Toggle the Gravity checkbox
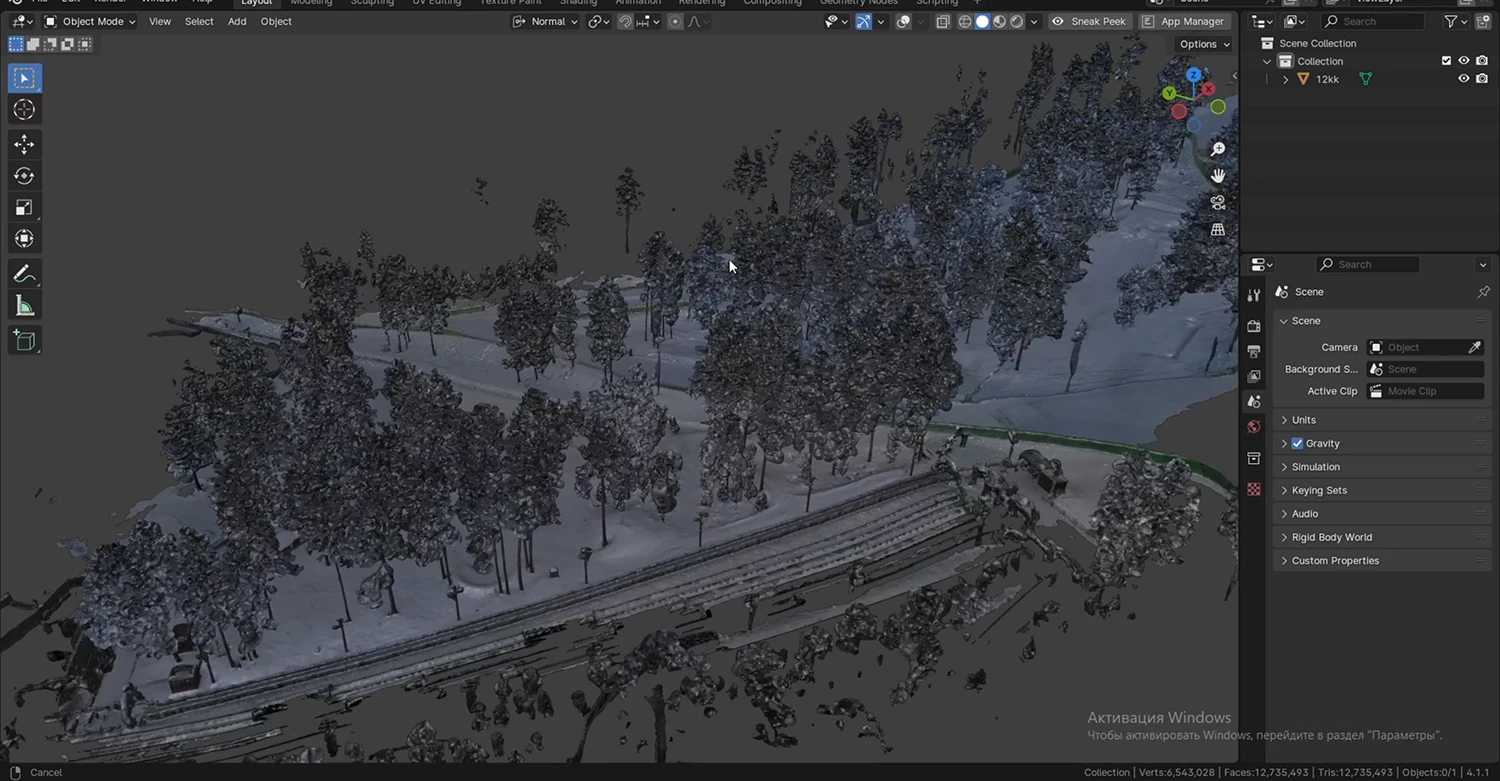Screen dimensions: 1500x781 pos(1297,444)
